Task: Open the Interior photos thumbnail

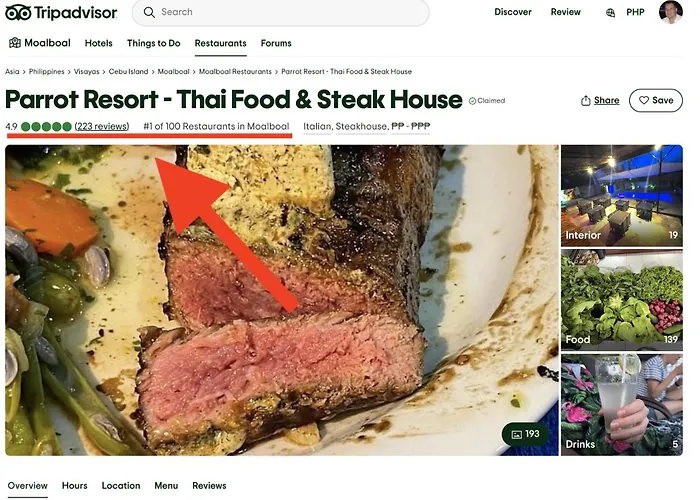Action: (x=621, y=196)
